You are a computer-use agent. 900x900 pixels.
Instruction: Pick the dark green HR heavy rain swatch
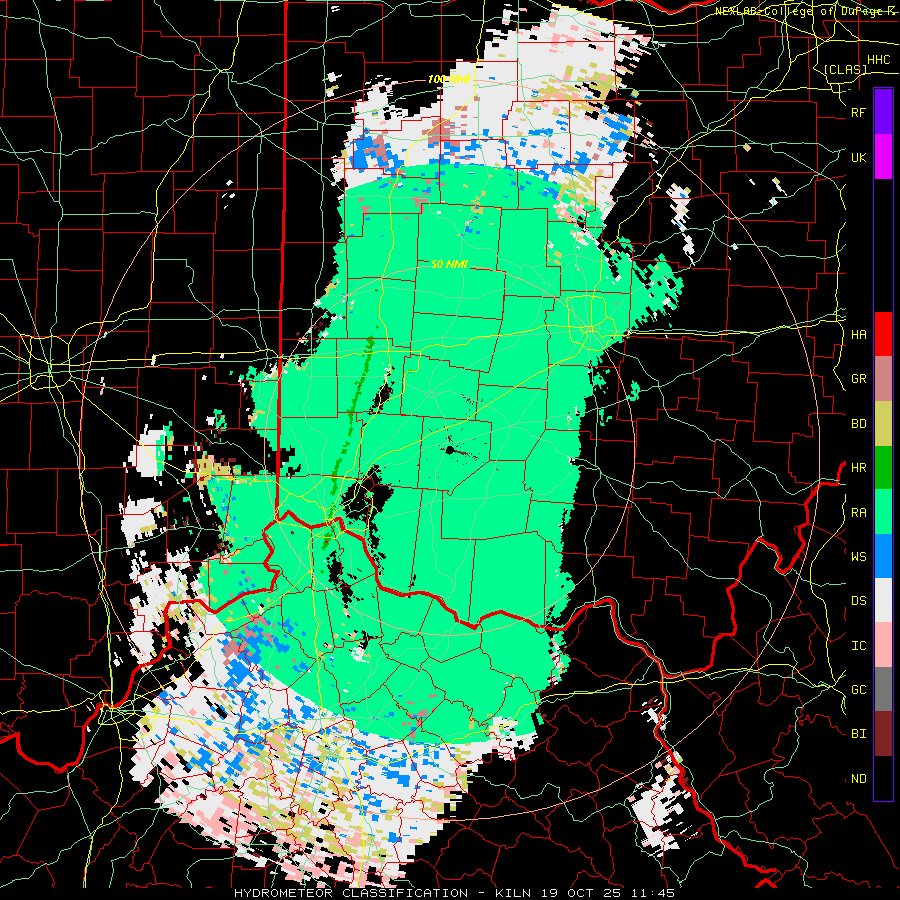point(883,467)
